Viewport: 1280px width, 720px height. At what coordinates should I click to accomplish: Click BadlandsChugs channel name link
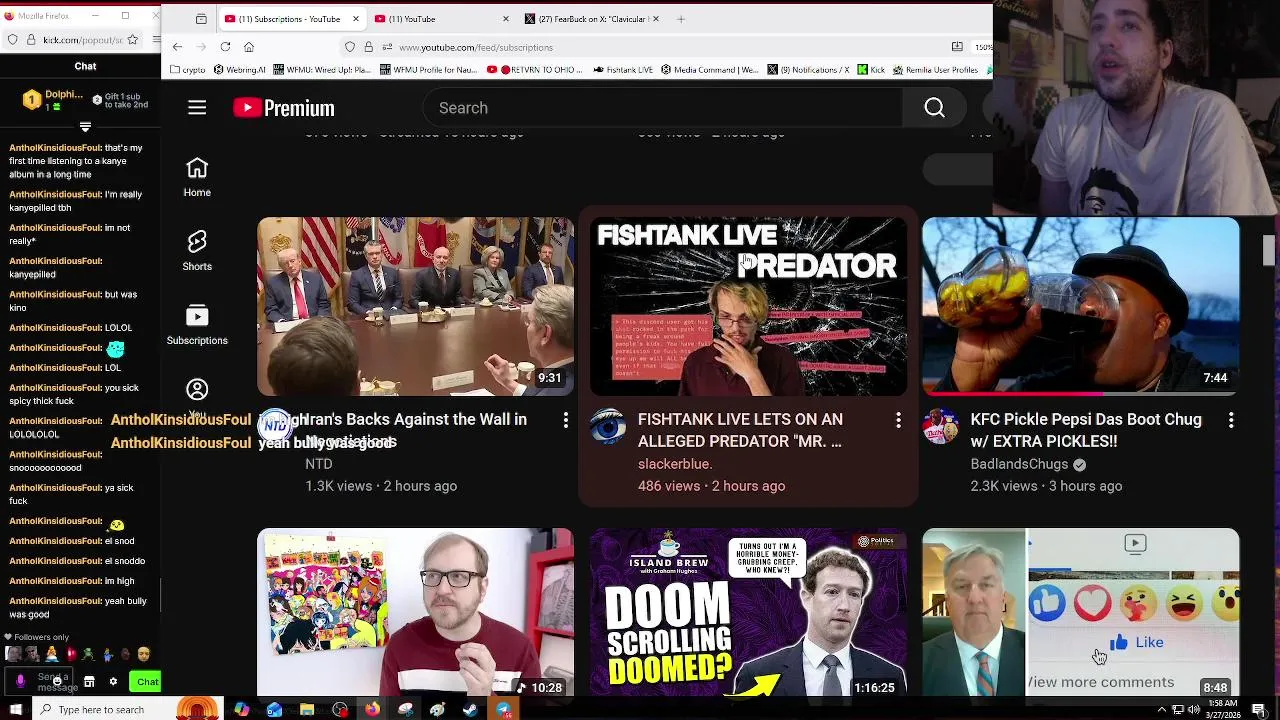point(1019,464)
